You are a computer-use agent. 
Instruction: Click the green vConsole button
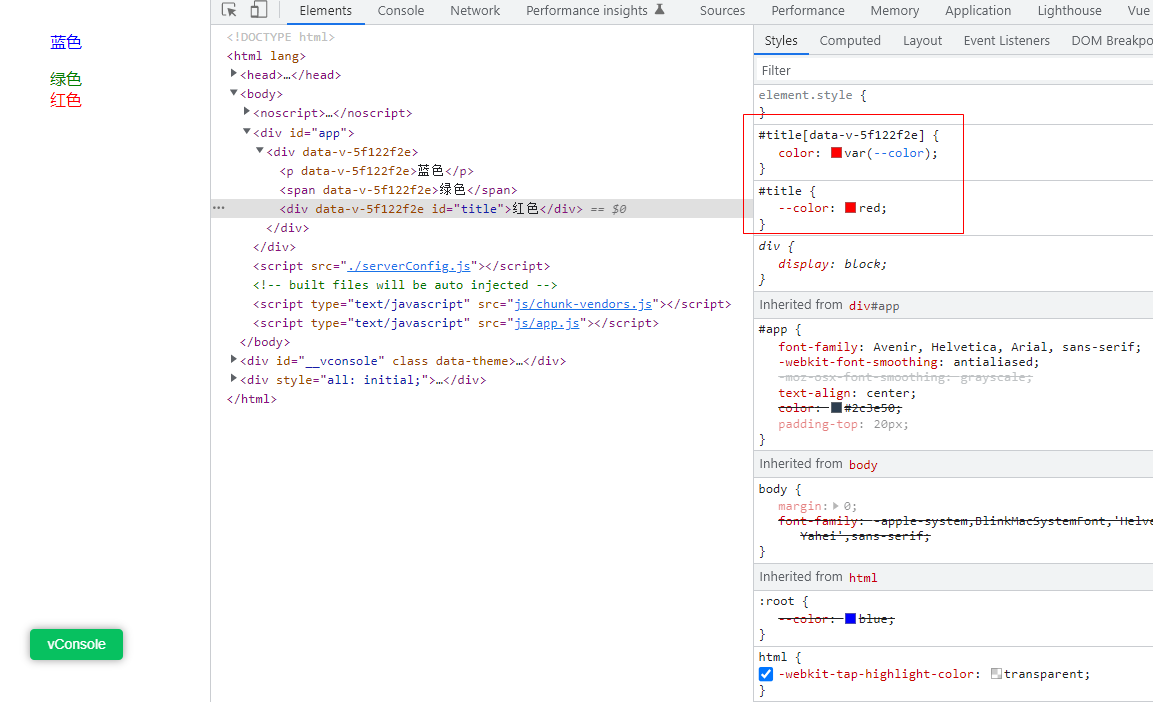(76, 644)
